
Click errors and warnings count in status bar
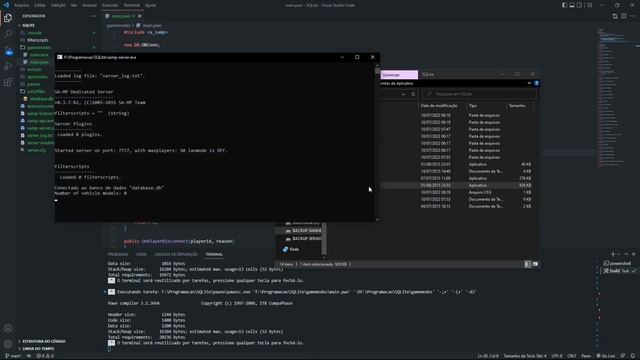click(45, 356)
